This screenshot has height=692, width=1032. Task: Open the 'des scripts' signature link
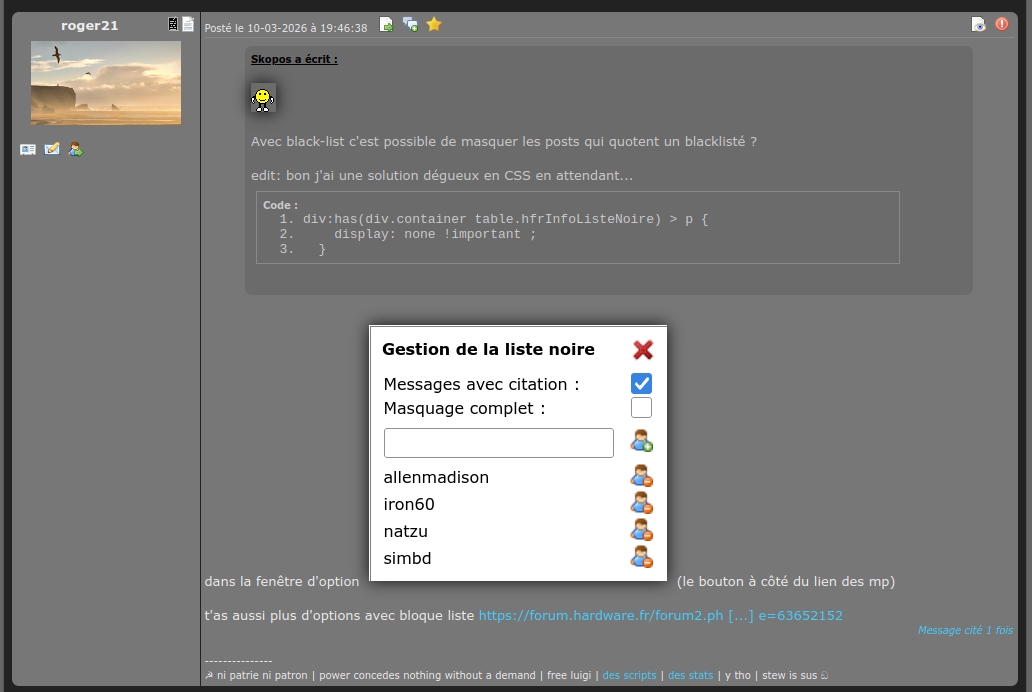click(629, 675)
